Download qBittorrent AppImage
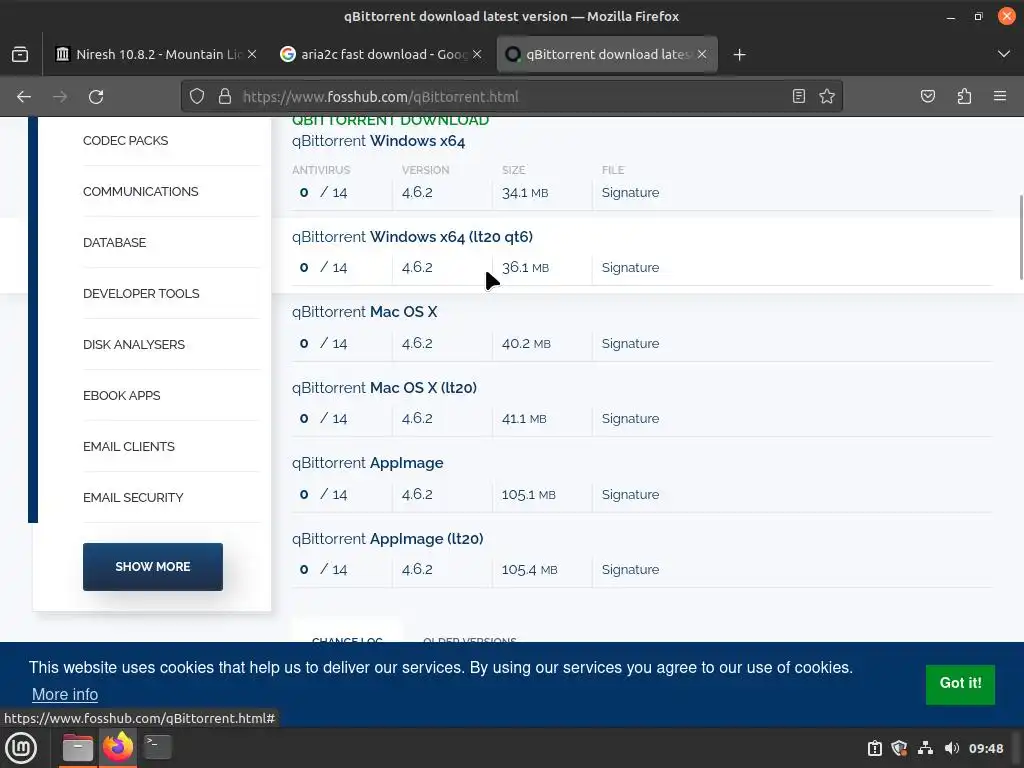The image size is (1024, 768). click(x=368, y=463)
